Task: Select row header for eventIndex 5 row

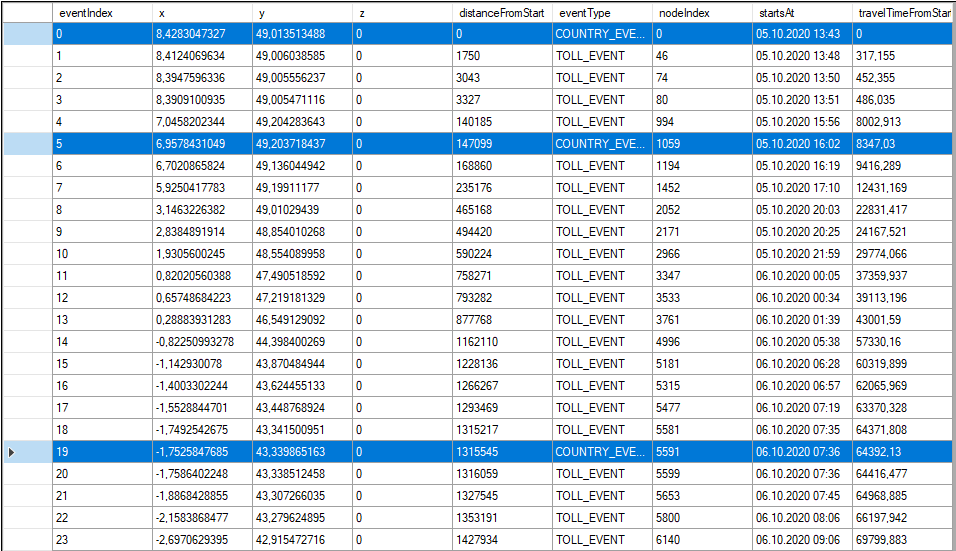Action: point(26,144)
